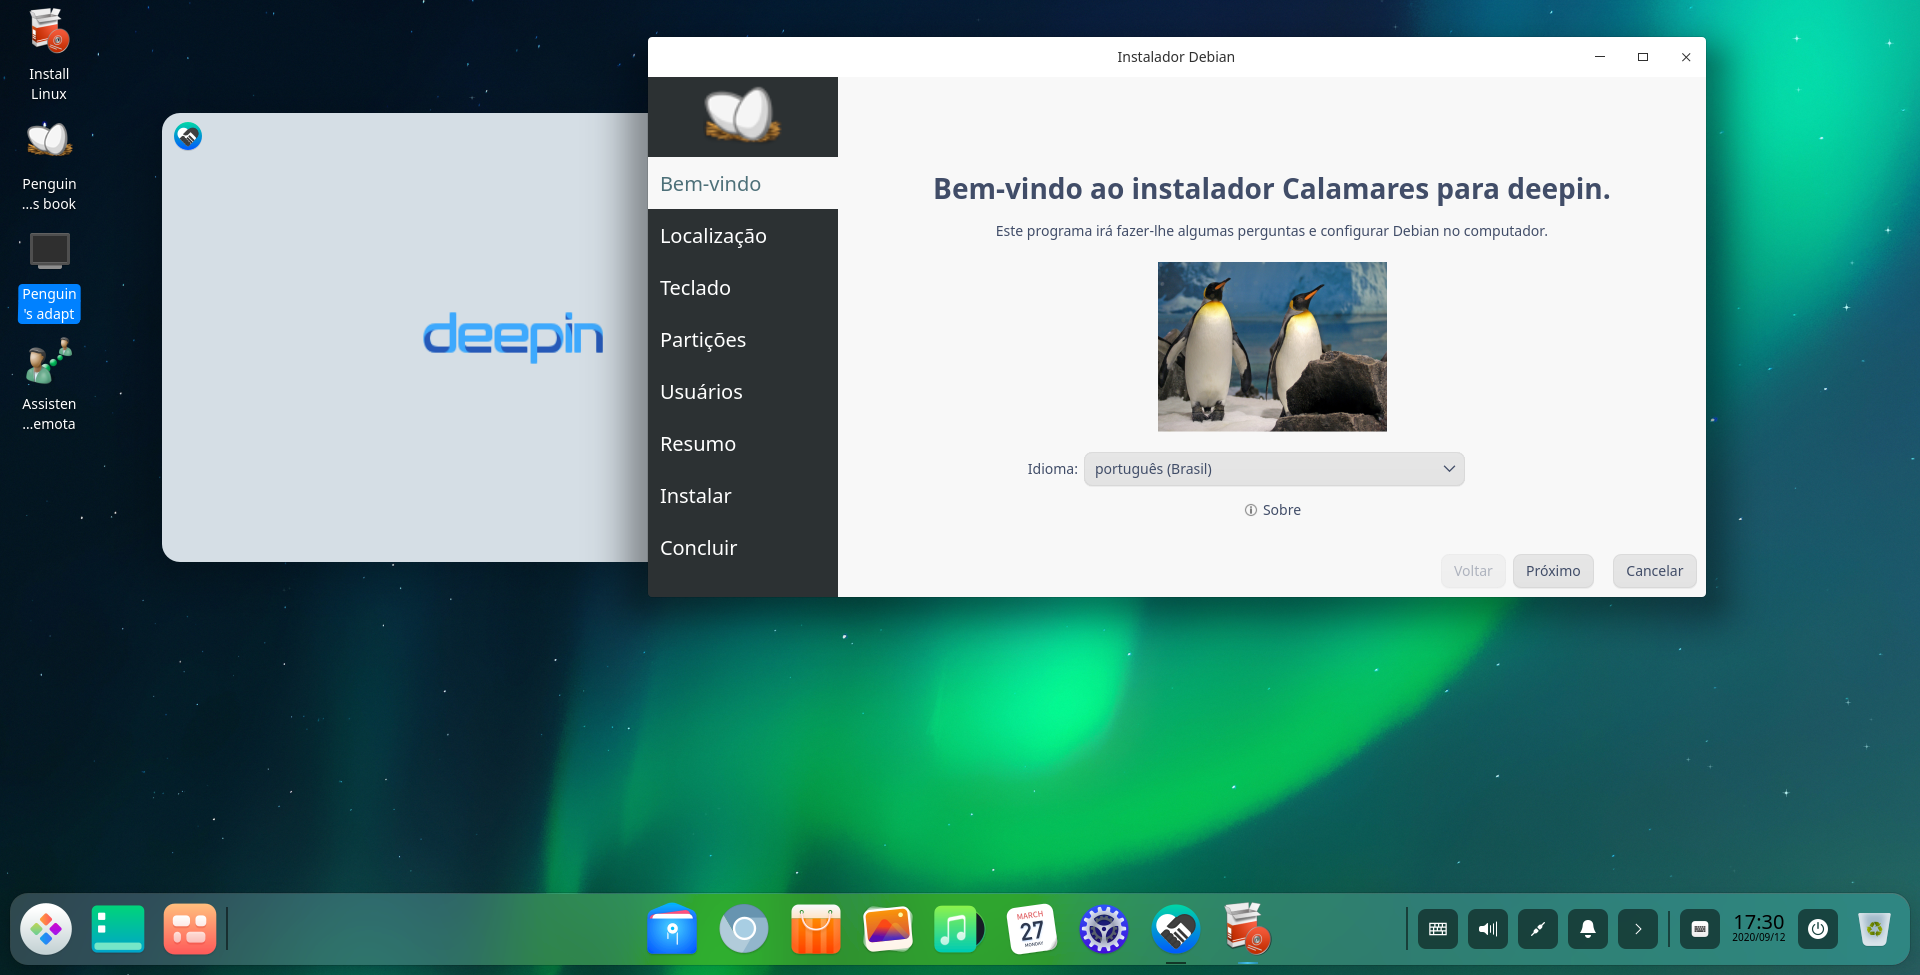Minimize the Instalador Debian window
The width and height of the screenshot is (1920, 975).
(1600, 57)
